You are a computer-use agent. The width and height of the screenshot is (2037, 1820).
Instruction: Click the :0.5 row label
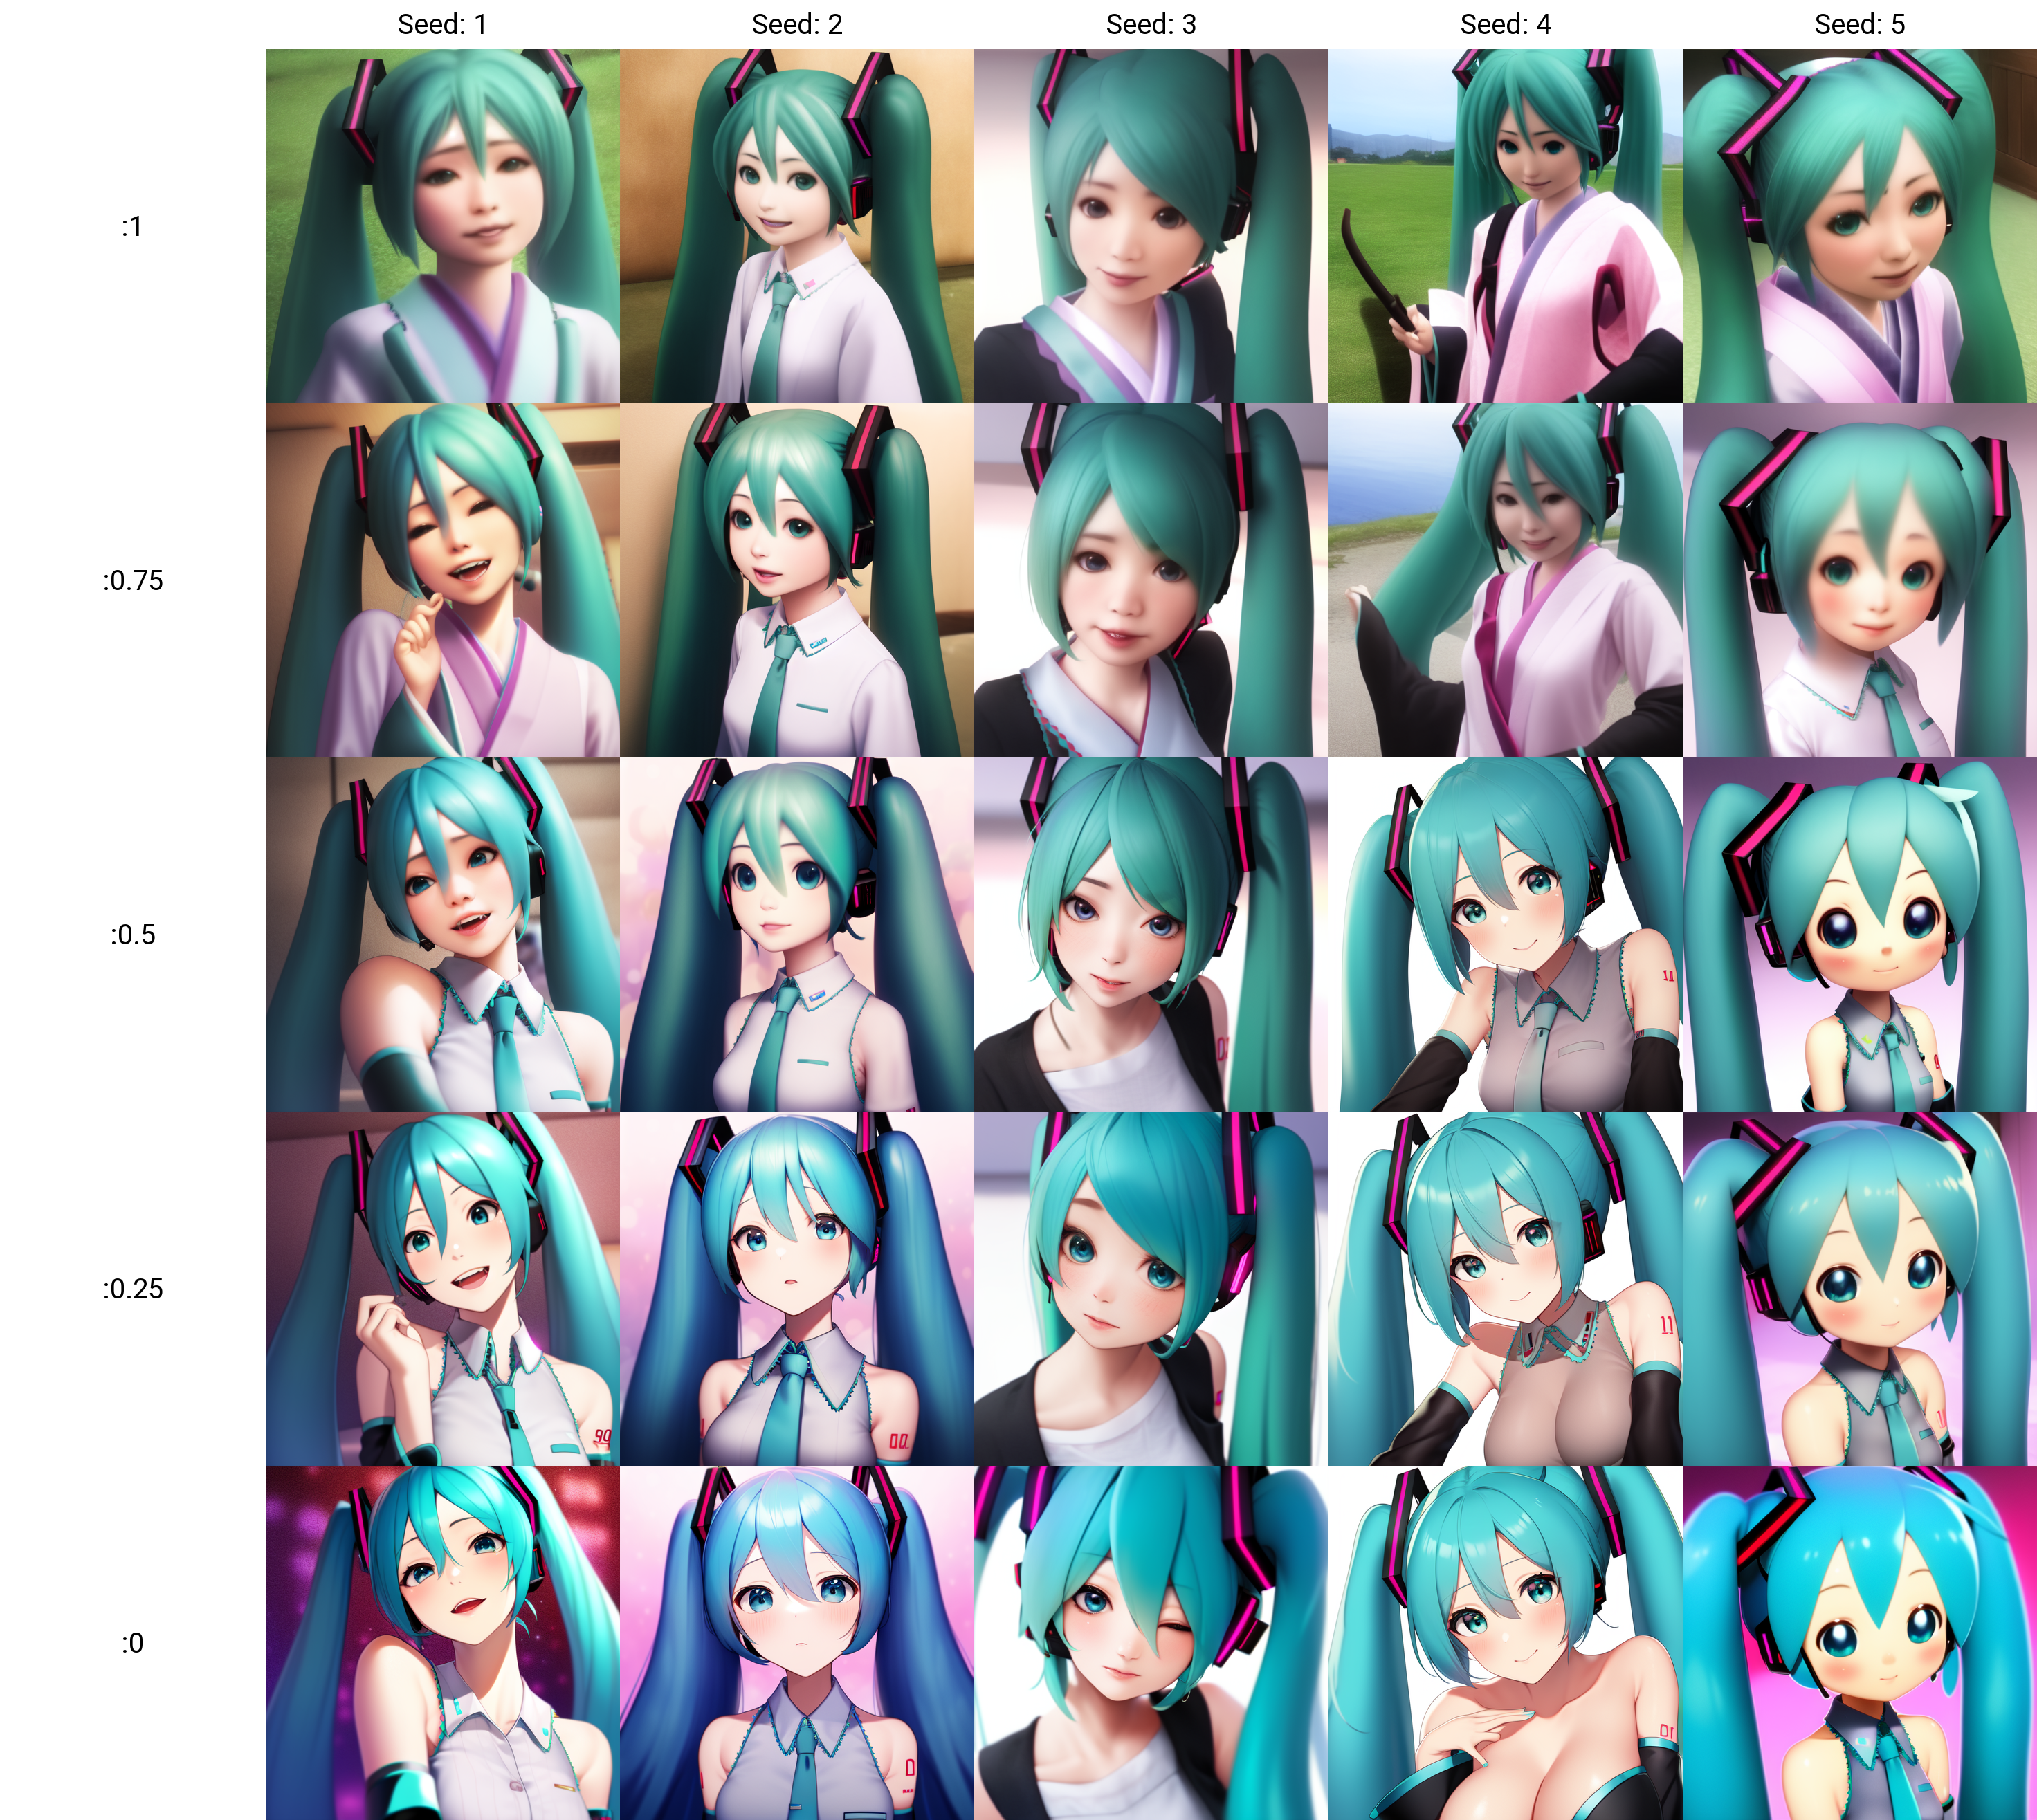(132, 935)
